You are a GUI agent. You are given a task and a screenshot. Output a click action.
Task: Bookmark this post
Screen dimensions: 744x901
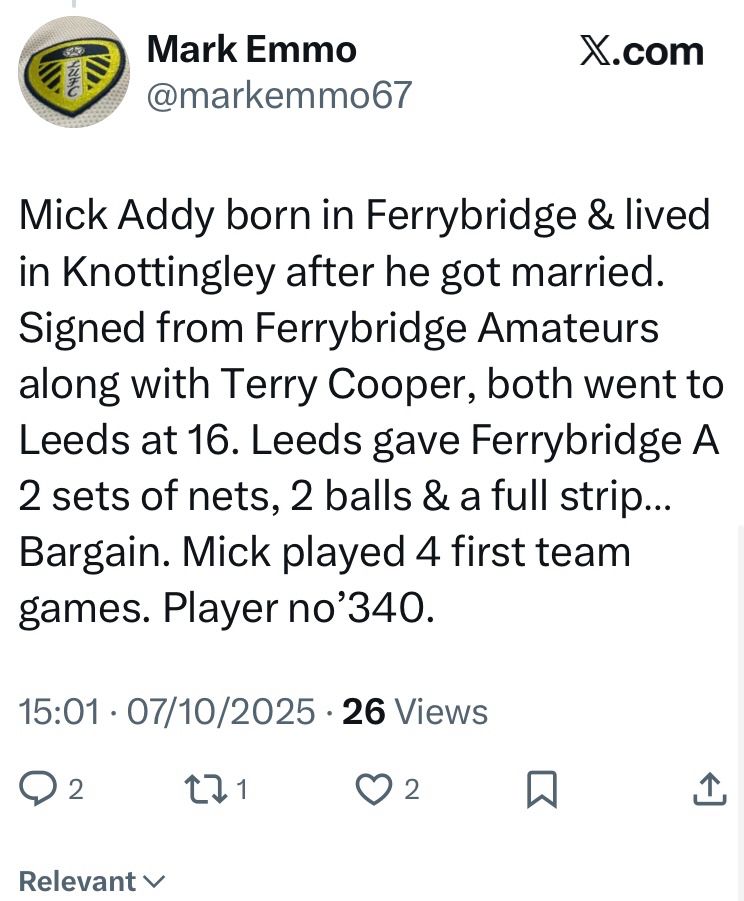click(x=541, y=790)
